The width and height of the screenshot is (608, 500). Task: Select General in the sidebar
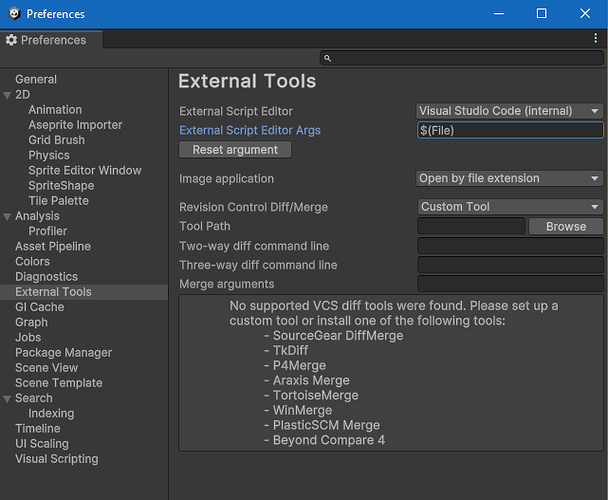point(36,79)
